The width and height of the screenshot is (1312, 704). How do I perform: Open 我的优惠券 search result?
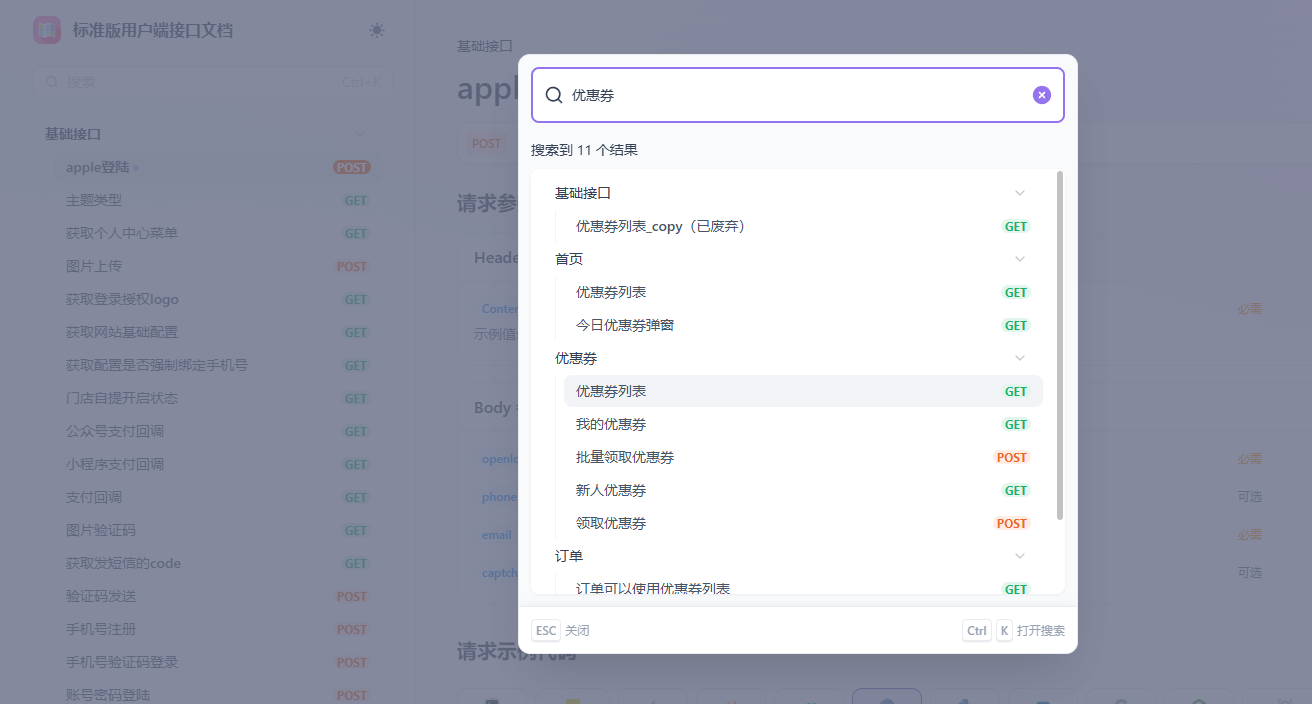pyautogui.click(x=611, y=424)
